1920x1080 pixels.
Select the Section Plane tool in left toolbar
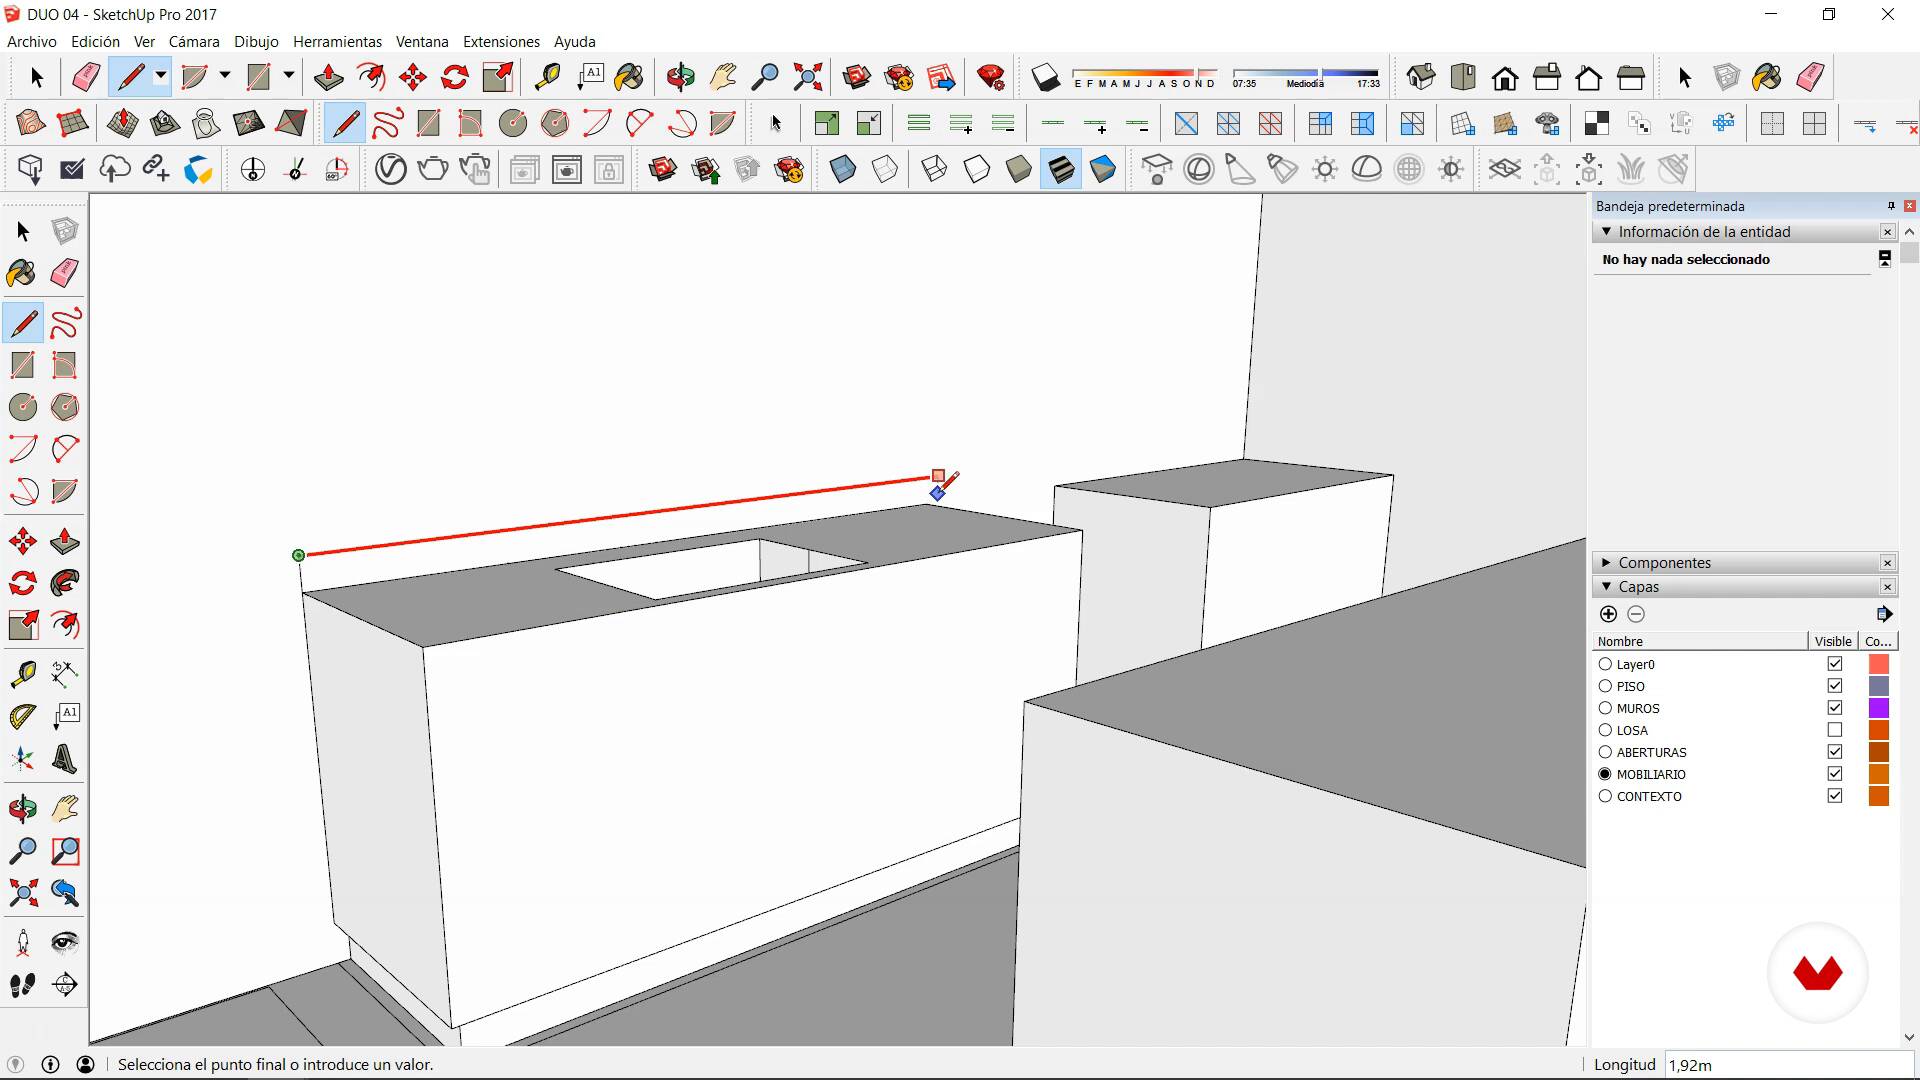(x=65, y=985)
